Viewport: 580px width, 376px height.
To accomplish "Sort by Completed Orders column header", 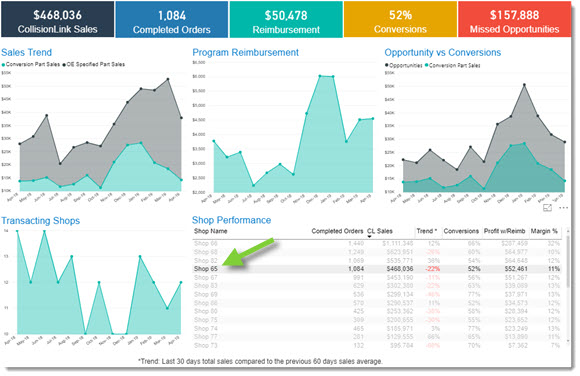I will [337, 231].
